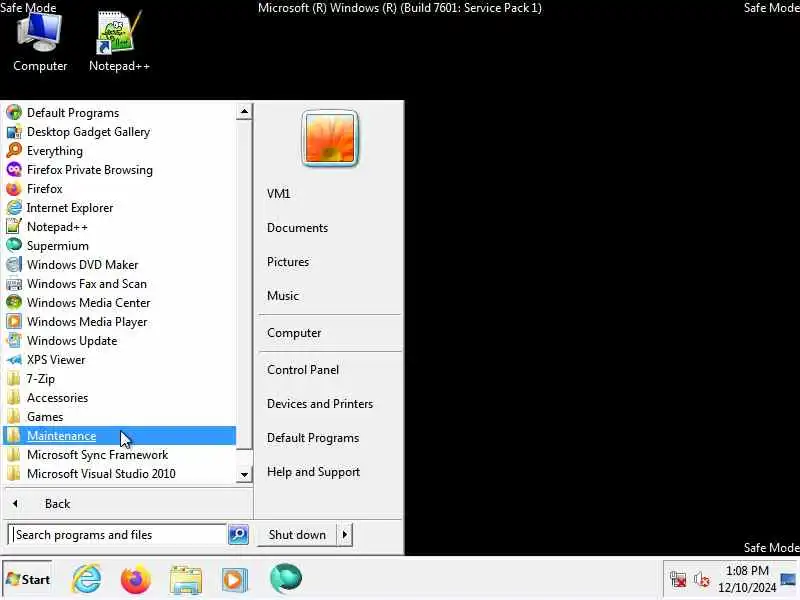Click the Search programs and files box
Viewport: 800px width, 600px height.
[x=117, y=534]
